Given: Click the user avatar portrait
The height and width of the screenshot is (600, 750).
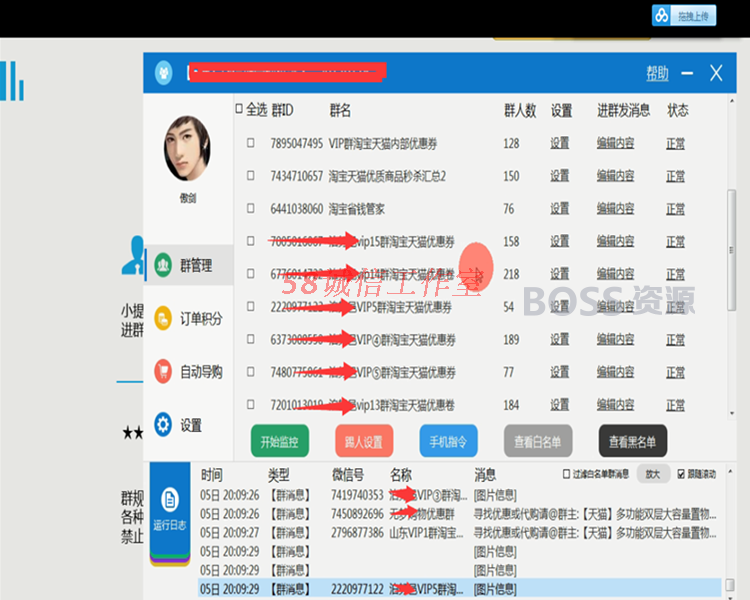Looking at the screenshot, I should point(187,148).
